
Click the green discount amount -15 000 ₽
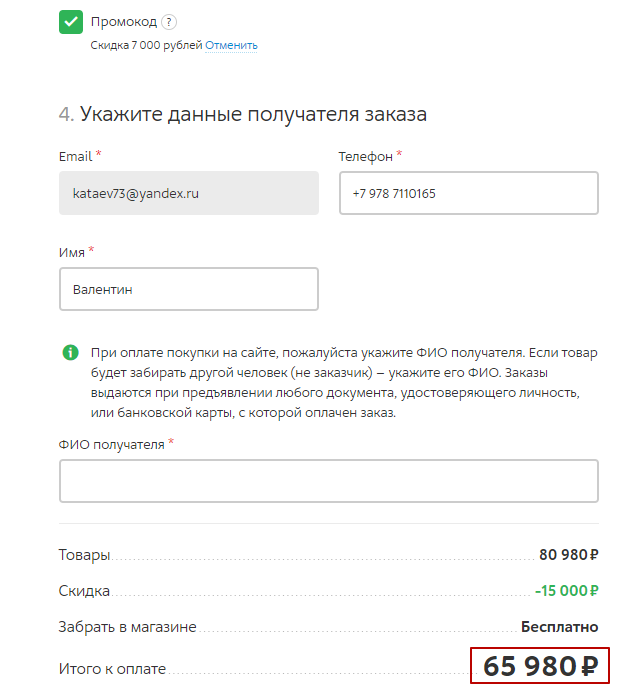[x=567, y=590]
